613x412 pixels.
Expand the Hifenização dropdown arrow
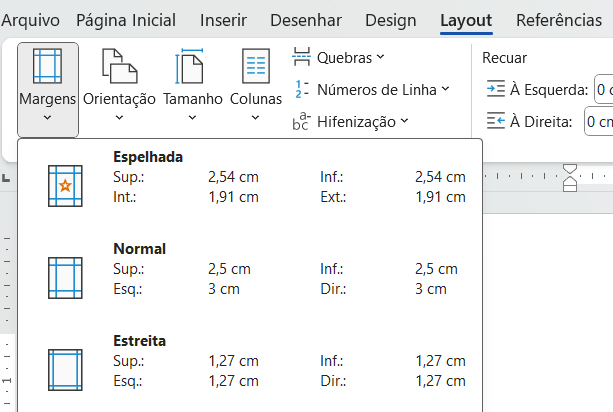404,122
